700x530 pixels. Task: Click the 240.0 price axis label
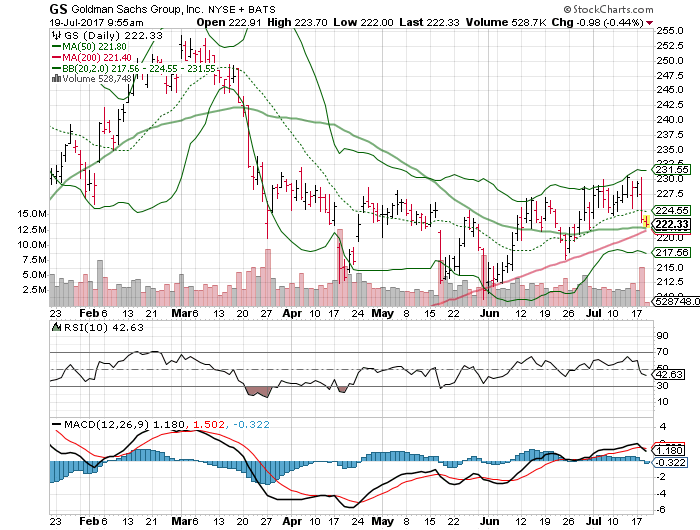(x=670, y=120)
